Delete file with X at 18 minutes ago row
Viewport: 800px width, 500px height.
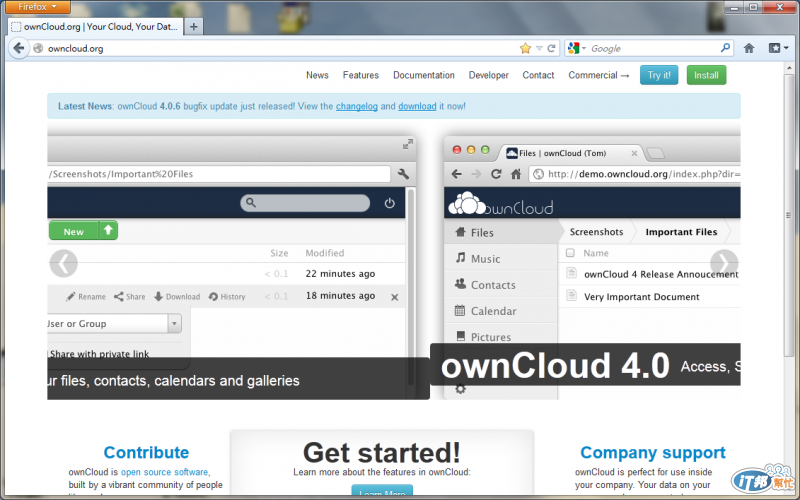click(x=394, y=297)
